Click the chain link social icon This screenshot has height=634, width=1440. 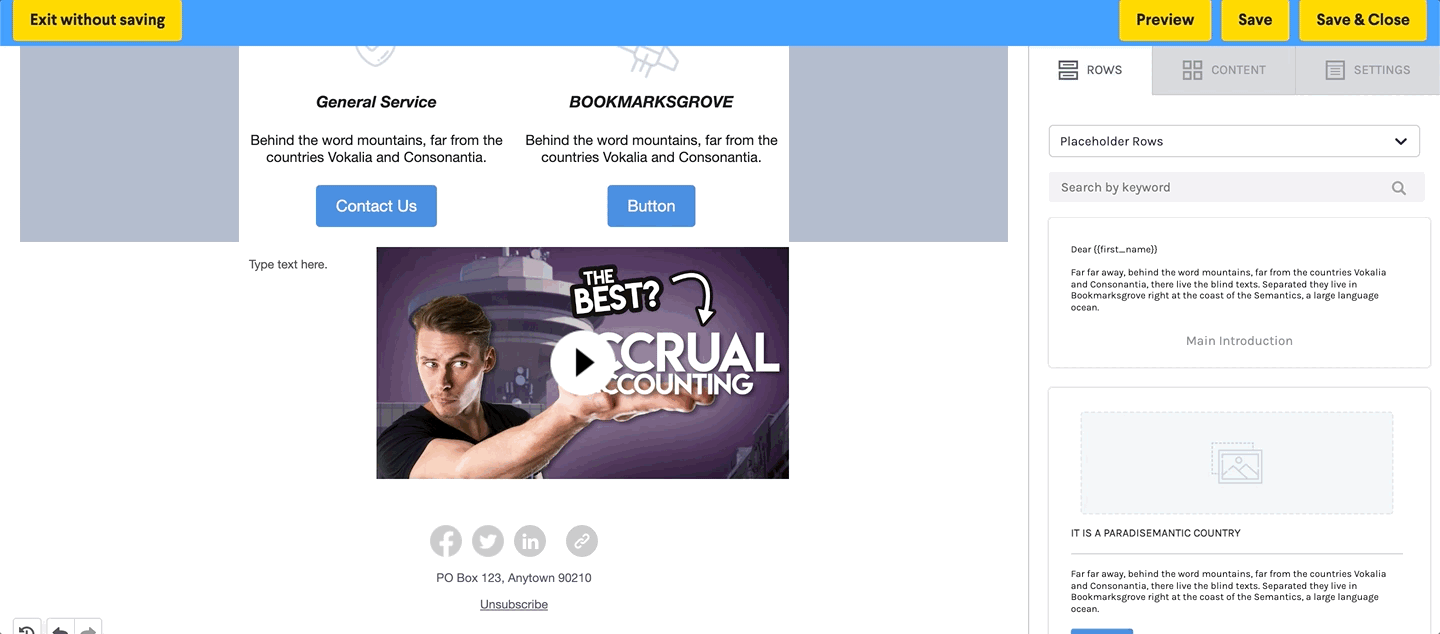pyautogui.click(x=582, y=541)
